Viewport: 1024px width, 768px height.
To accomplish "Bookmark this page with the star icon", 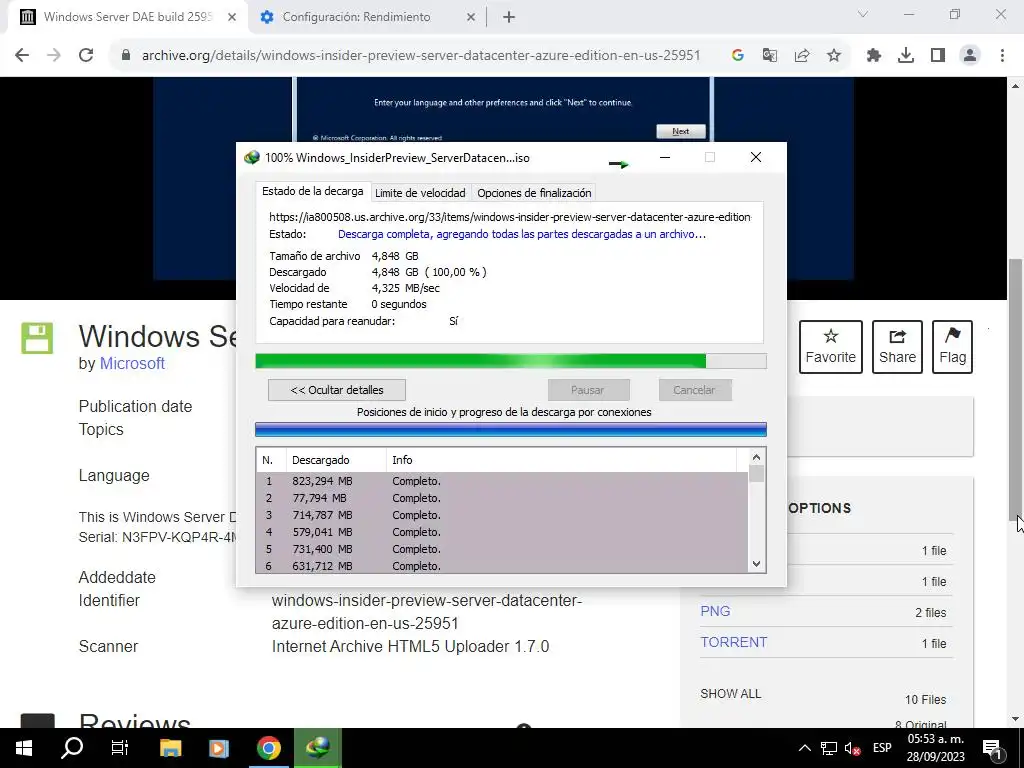I will [x=834, y=56].
